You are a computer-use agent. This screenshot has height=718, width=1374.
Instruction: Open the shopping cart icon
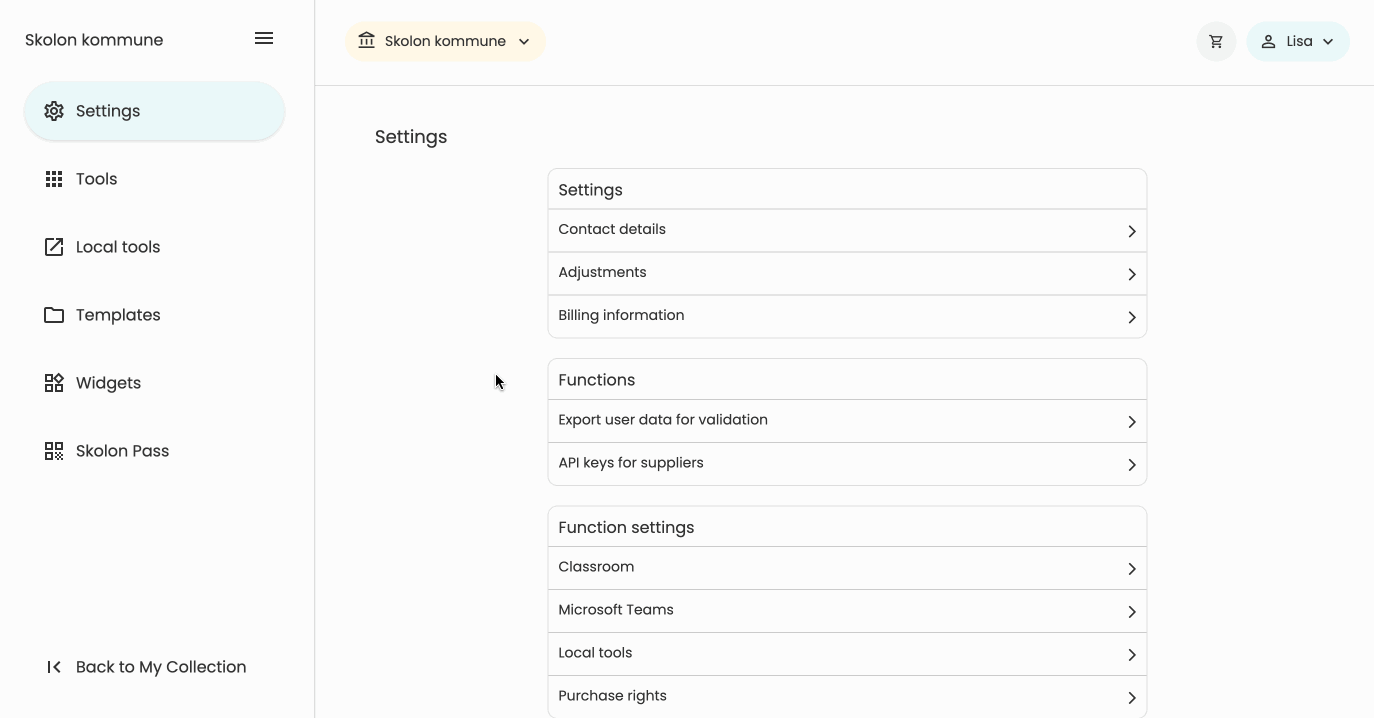1216,41
